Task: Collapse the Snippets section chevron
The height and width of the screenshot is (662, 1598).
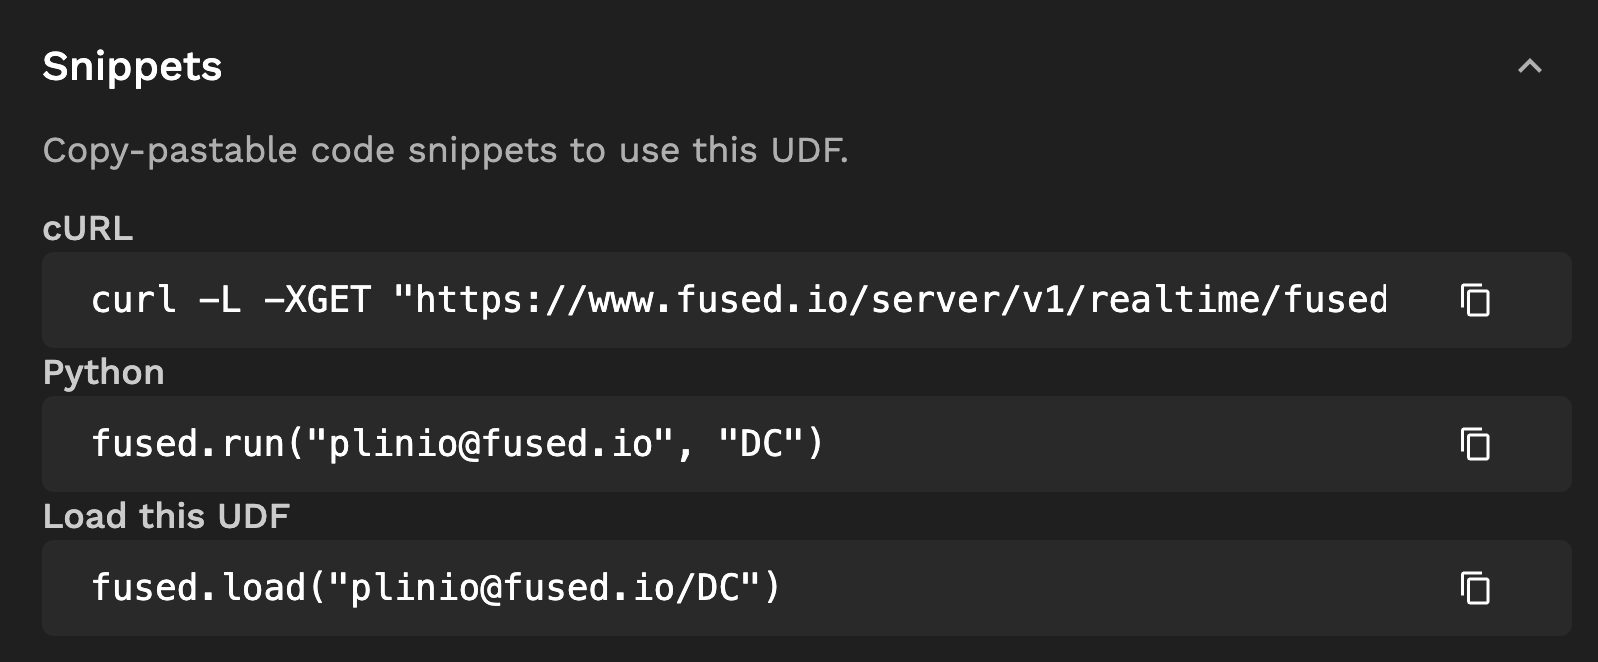Action: 1529,67
